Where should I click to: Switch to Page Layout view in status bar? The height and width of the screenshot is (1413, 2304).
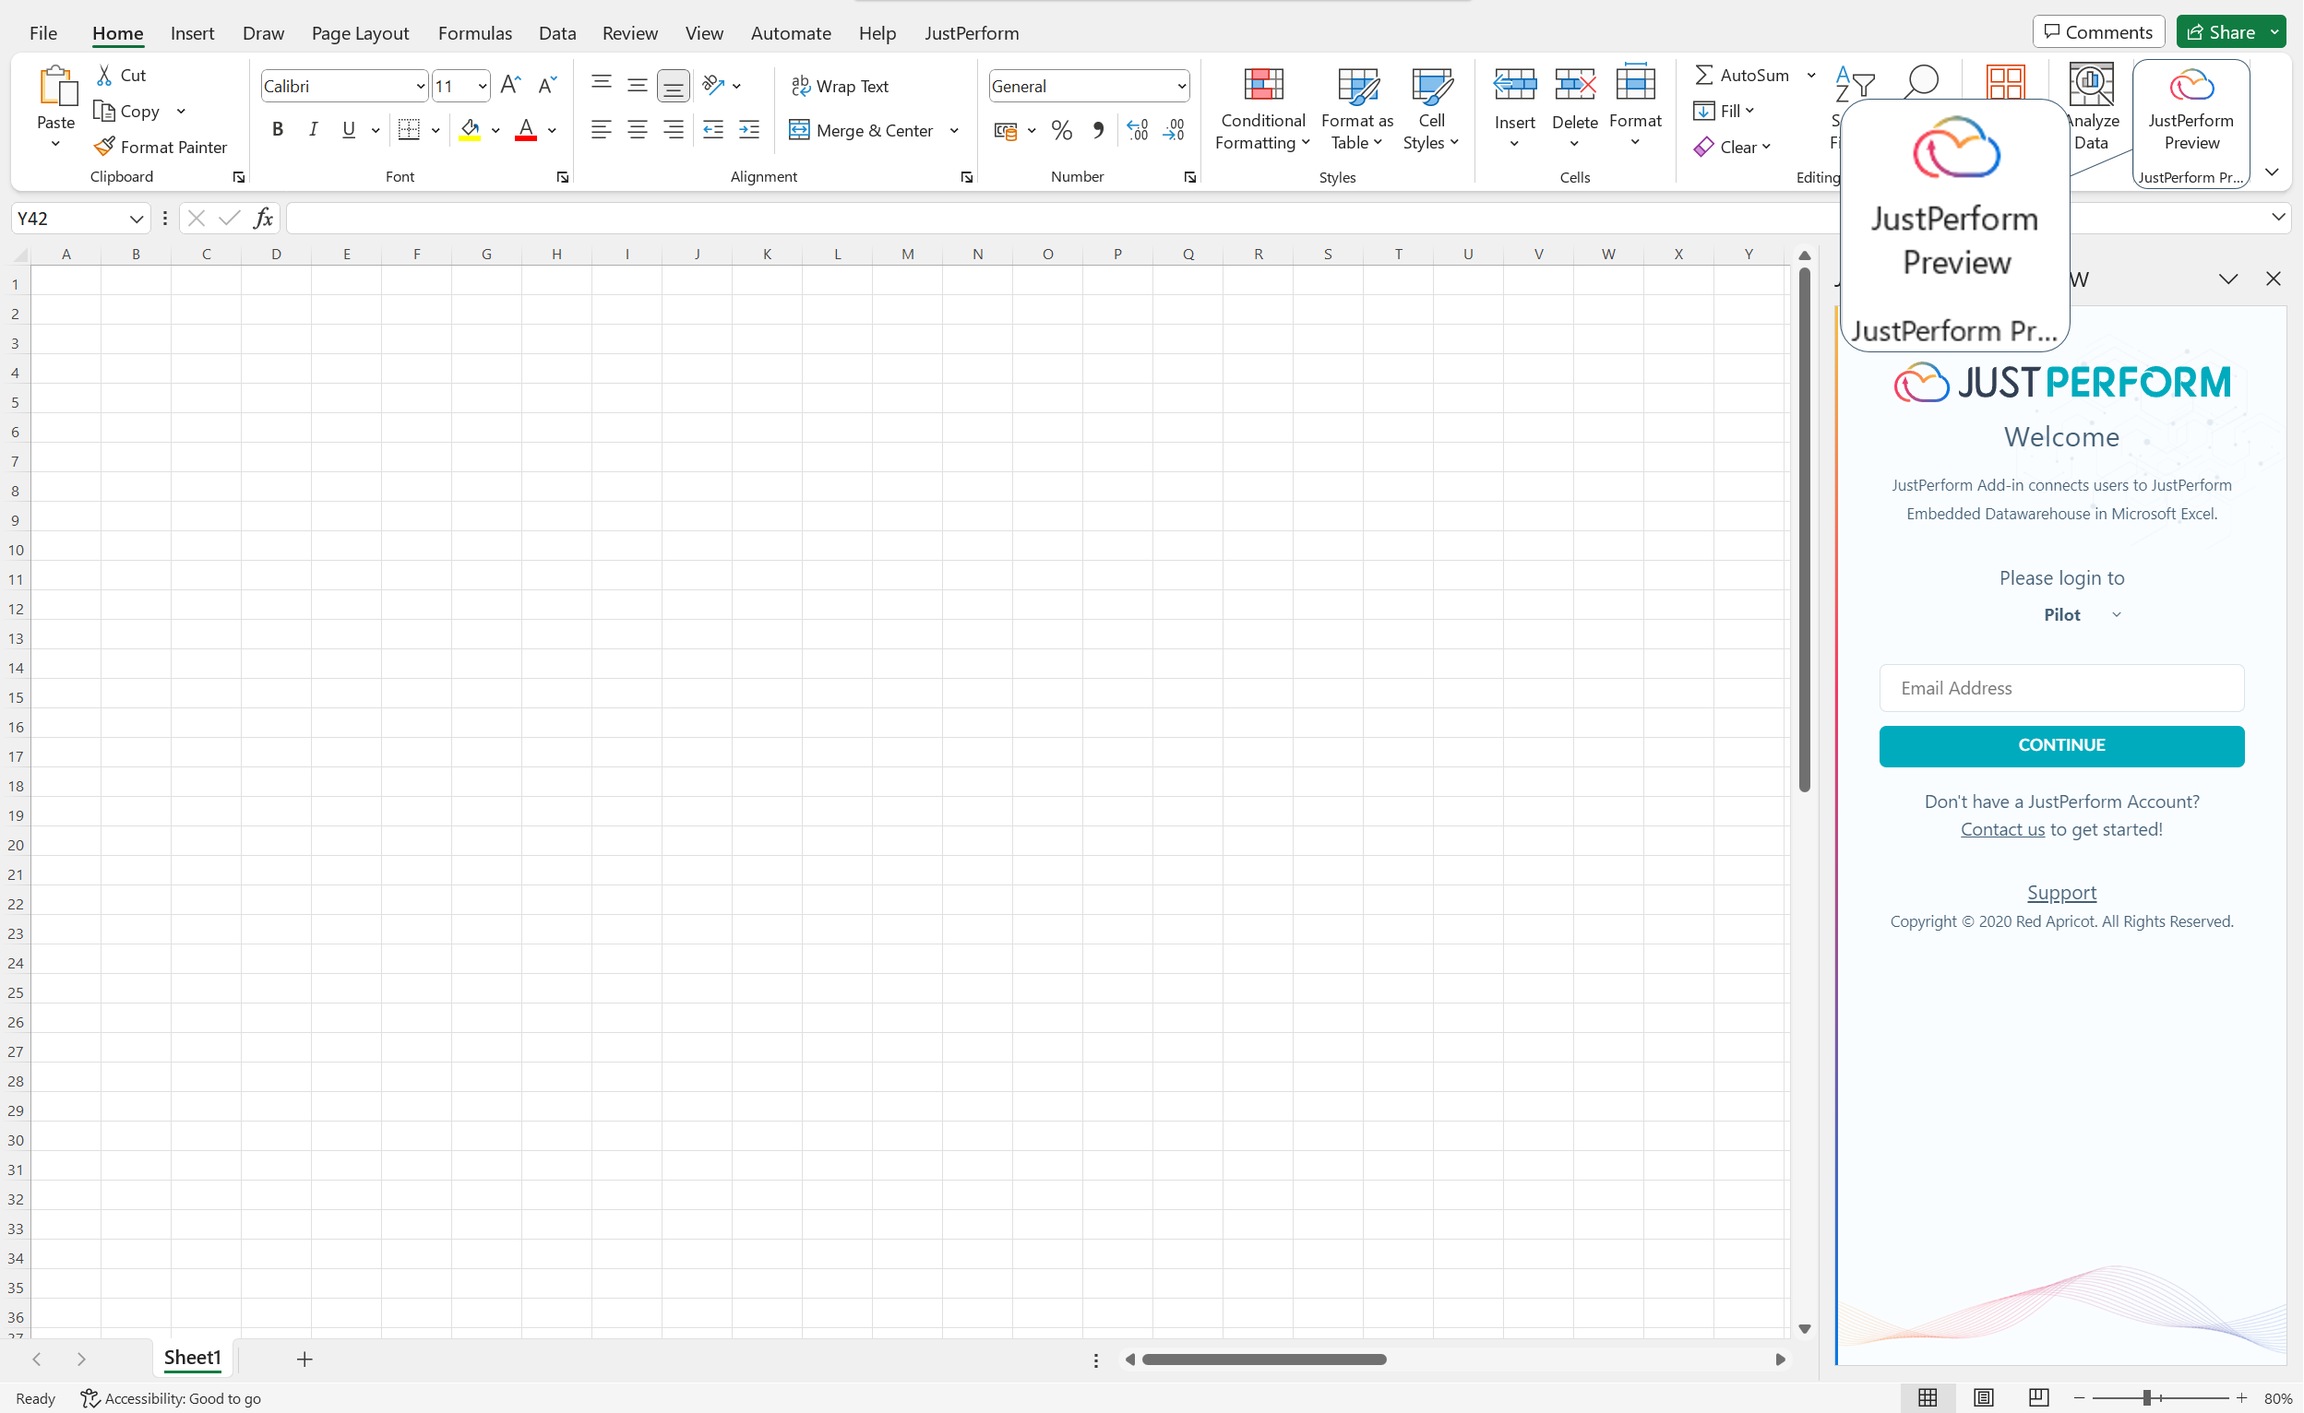[1984, 1397]
